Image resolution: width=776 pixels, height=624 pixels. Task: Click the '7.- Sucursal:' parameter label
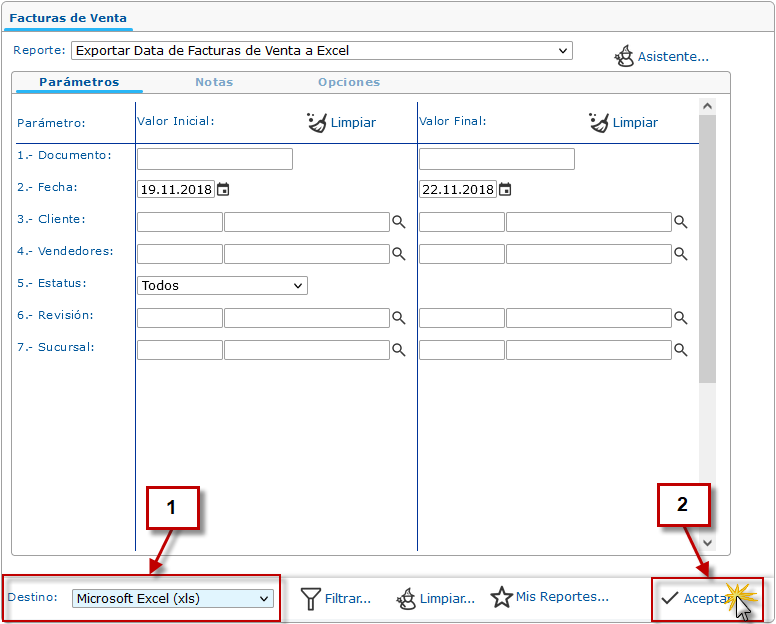click(x=56, y=347)
